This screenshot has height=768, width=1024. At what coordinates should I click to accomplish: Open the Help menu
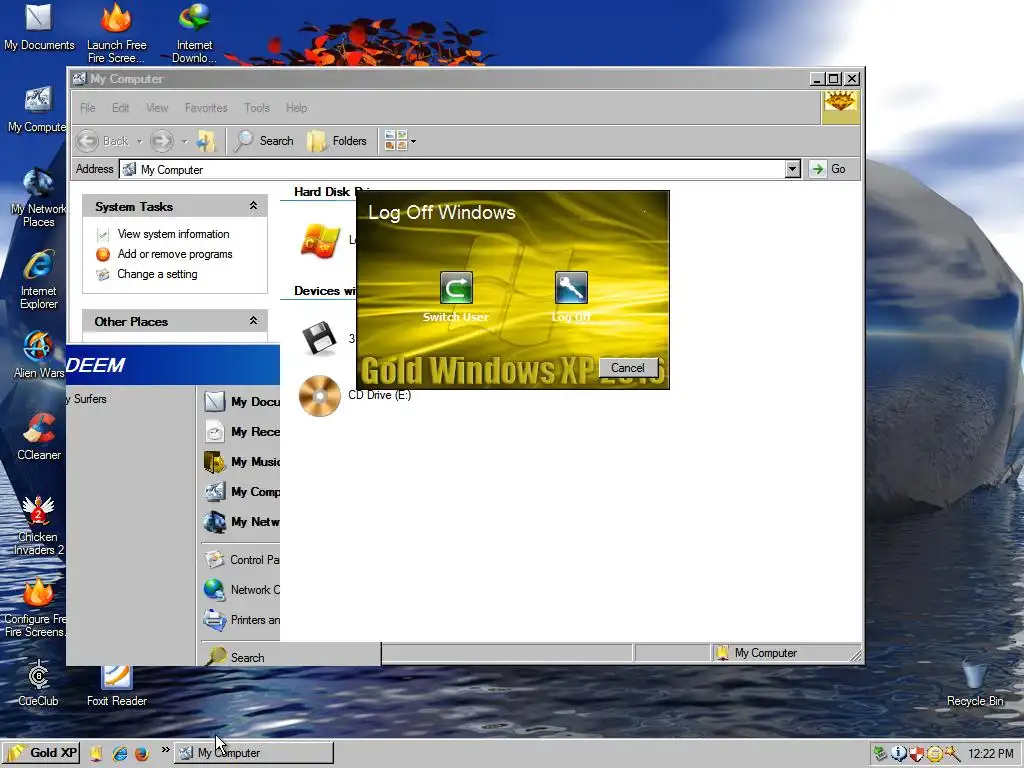296,108
